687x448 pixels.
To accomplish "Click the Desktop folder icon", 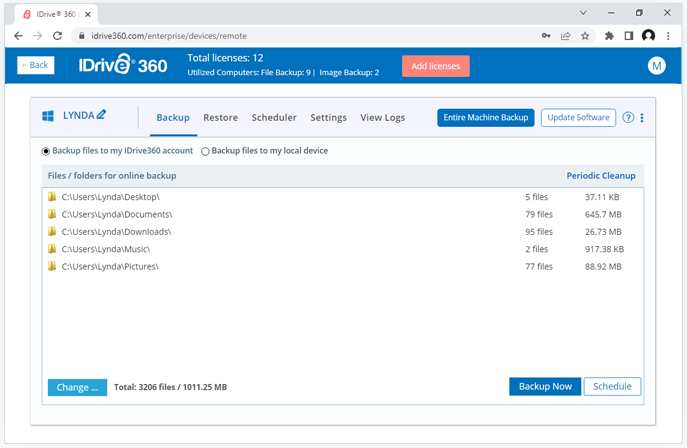I will (52, 197).
